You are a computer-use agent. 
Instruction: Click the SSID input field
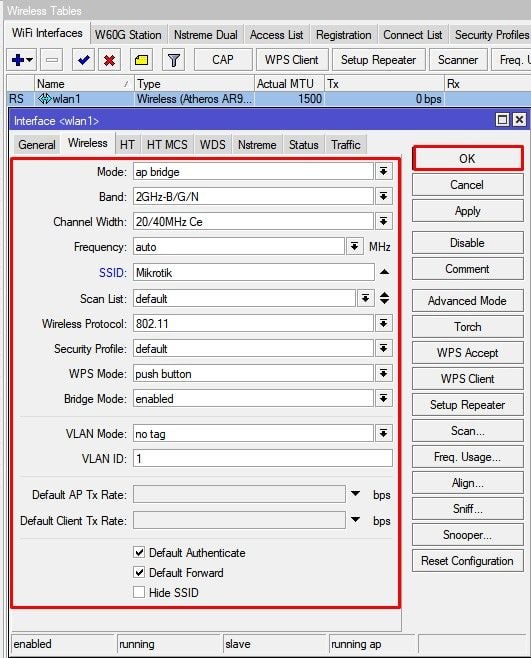pyautogui.click(x=254, y=273)
